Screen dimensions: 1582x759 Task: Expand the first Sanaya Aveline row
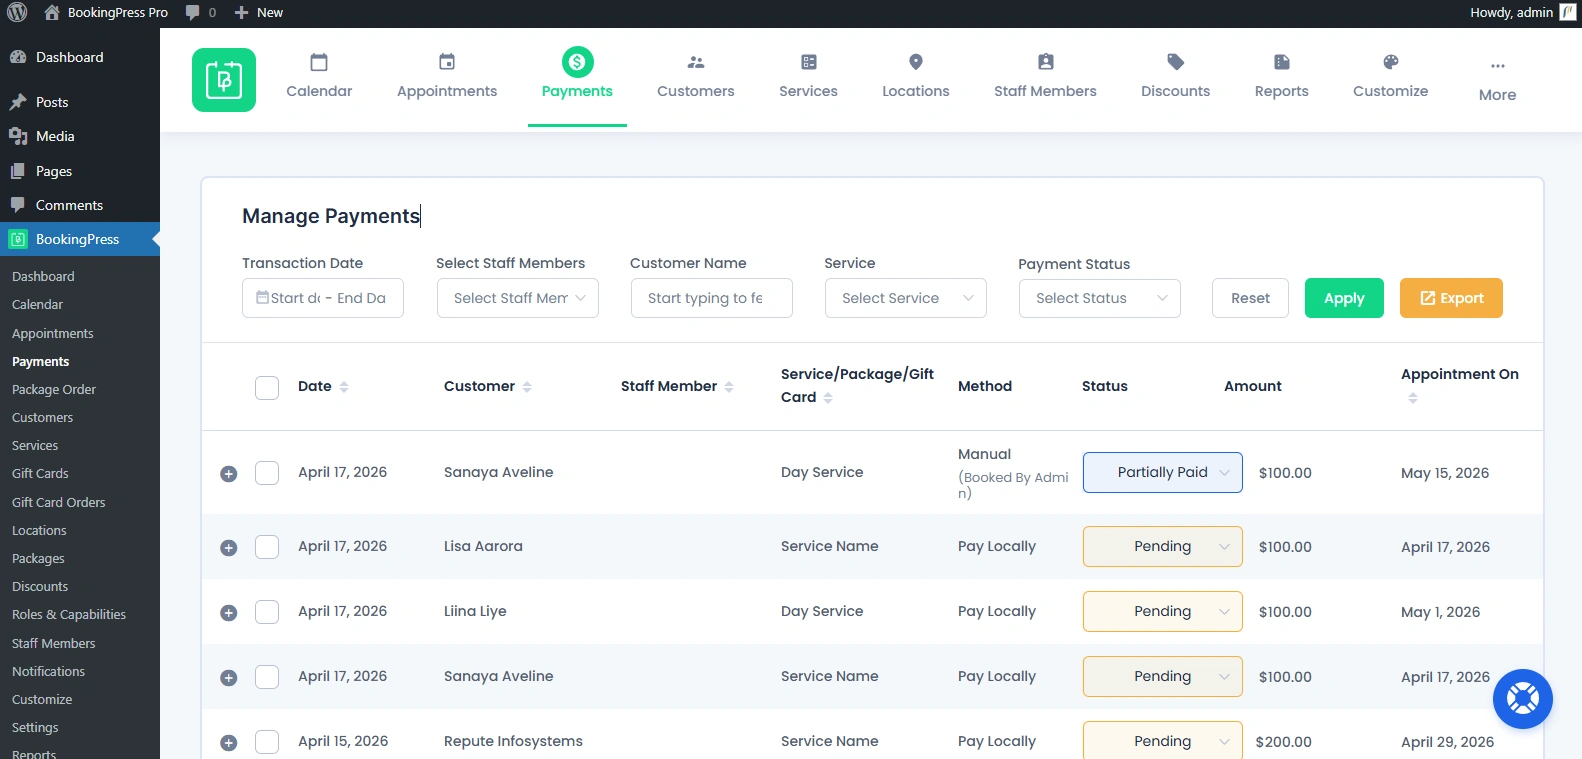[229, 474]
